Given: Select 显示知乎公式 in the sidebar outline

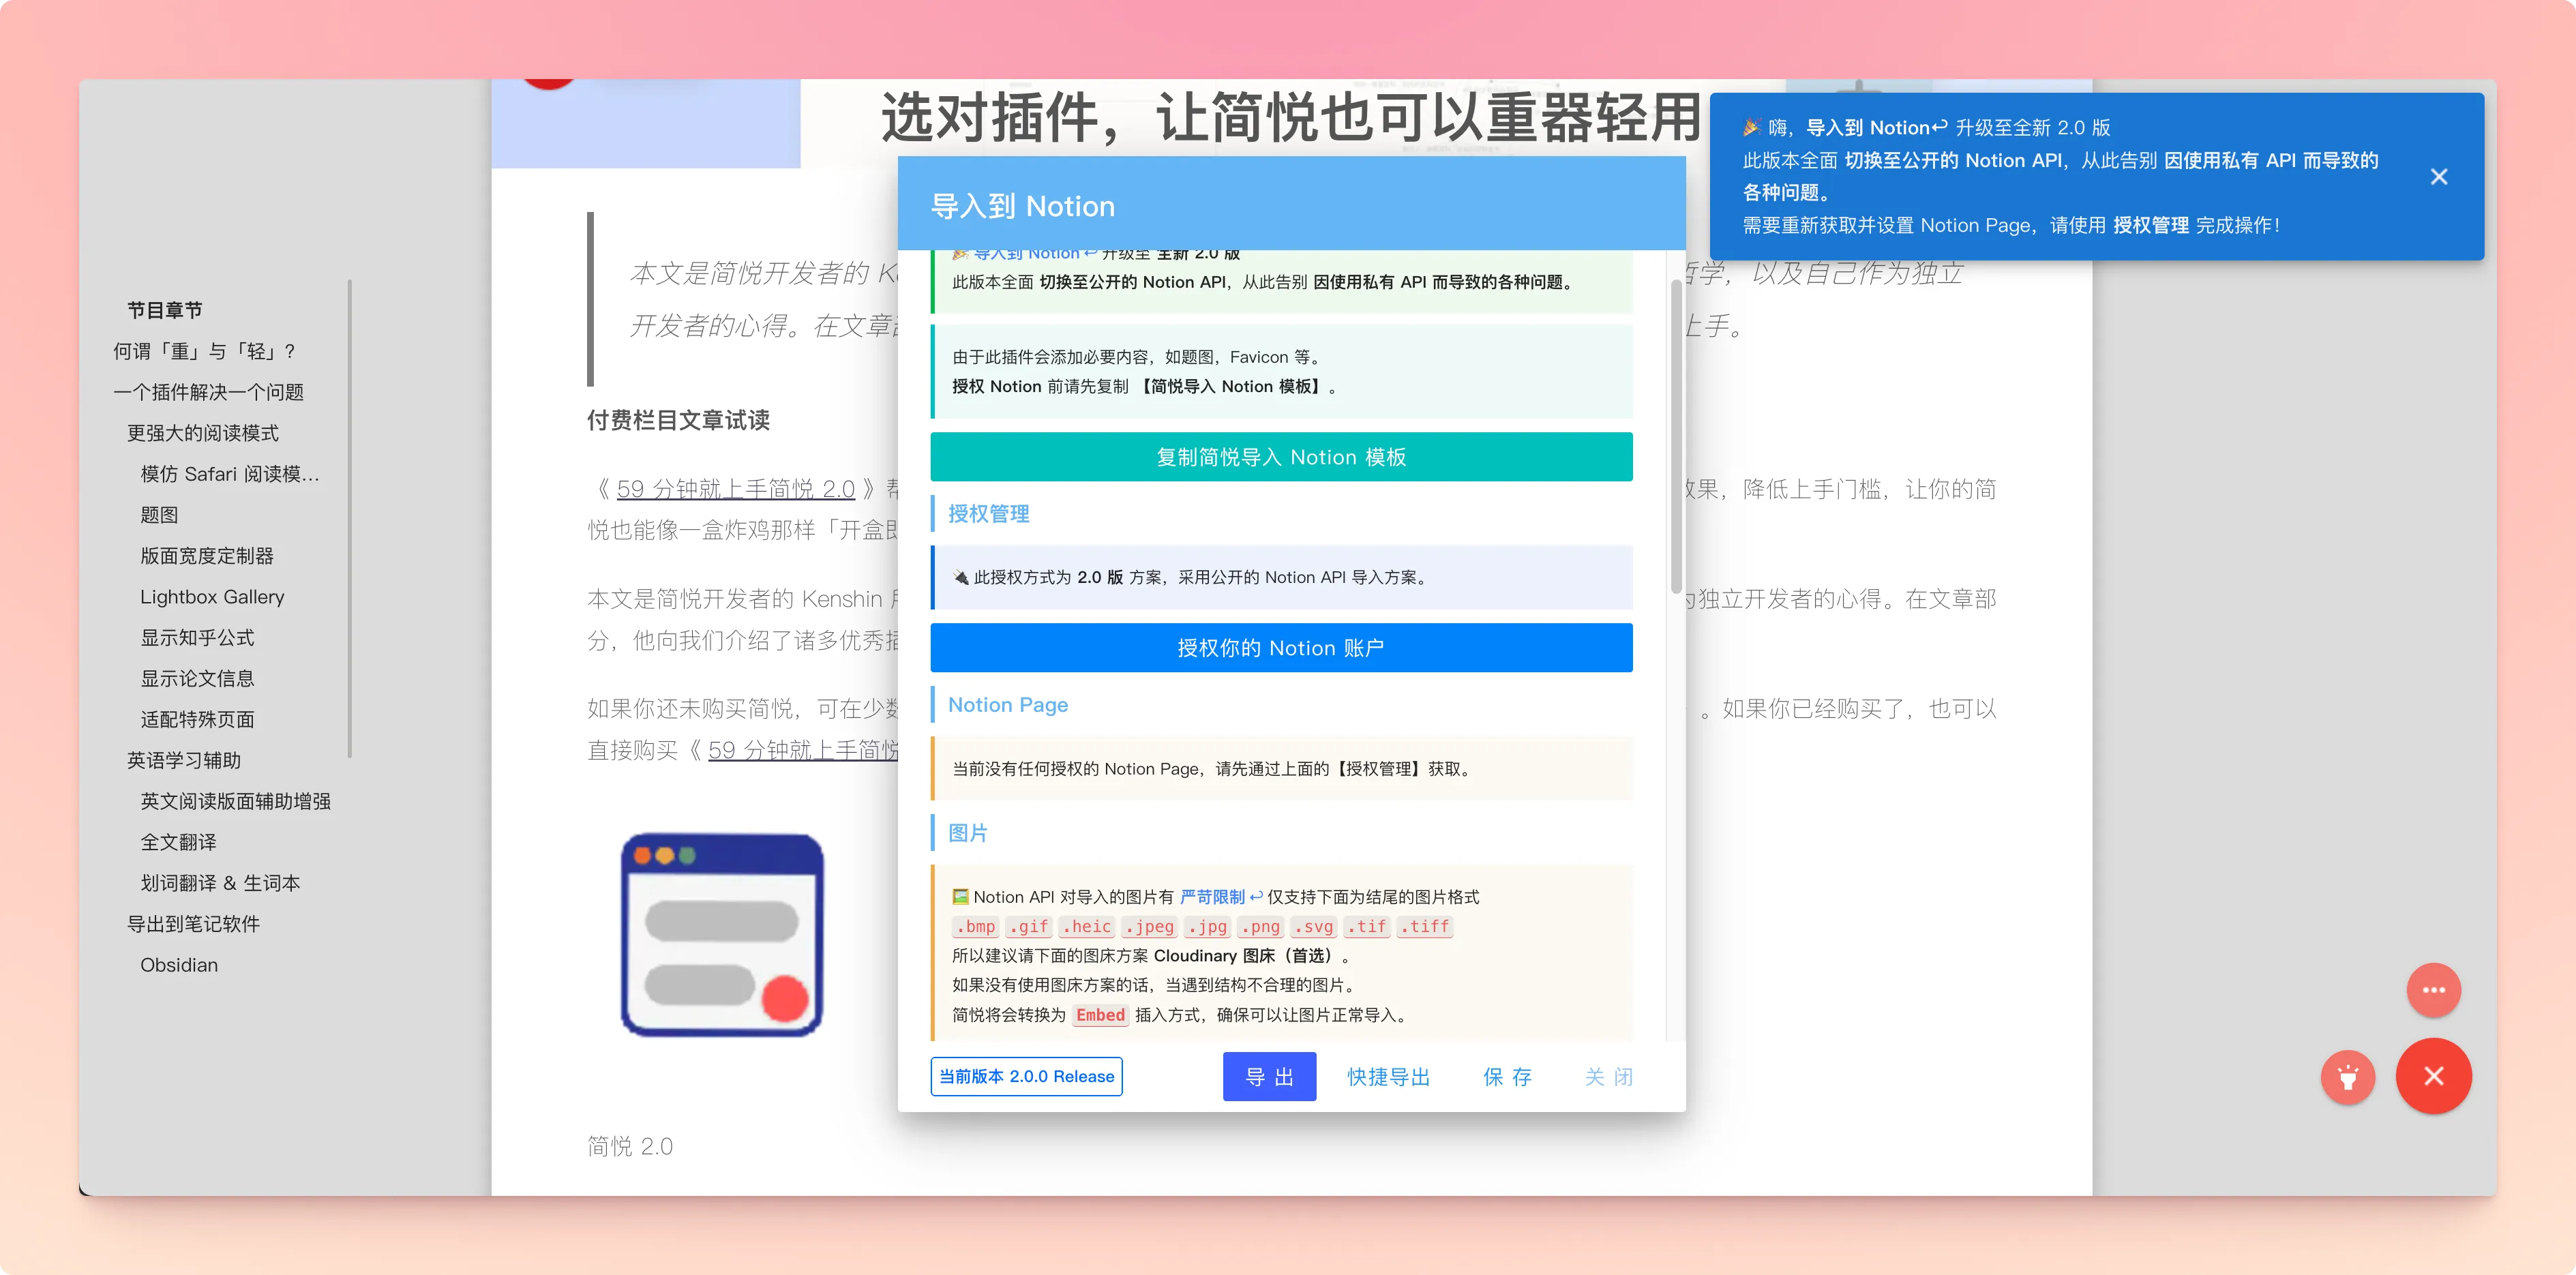Looking at the screenshot, I should [197, 638].
